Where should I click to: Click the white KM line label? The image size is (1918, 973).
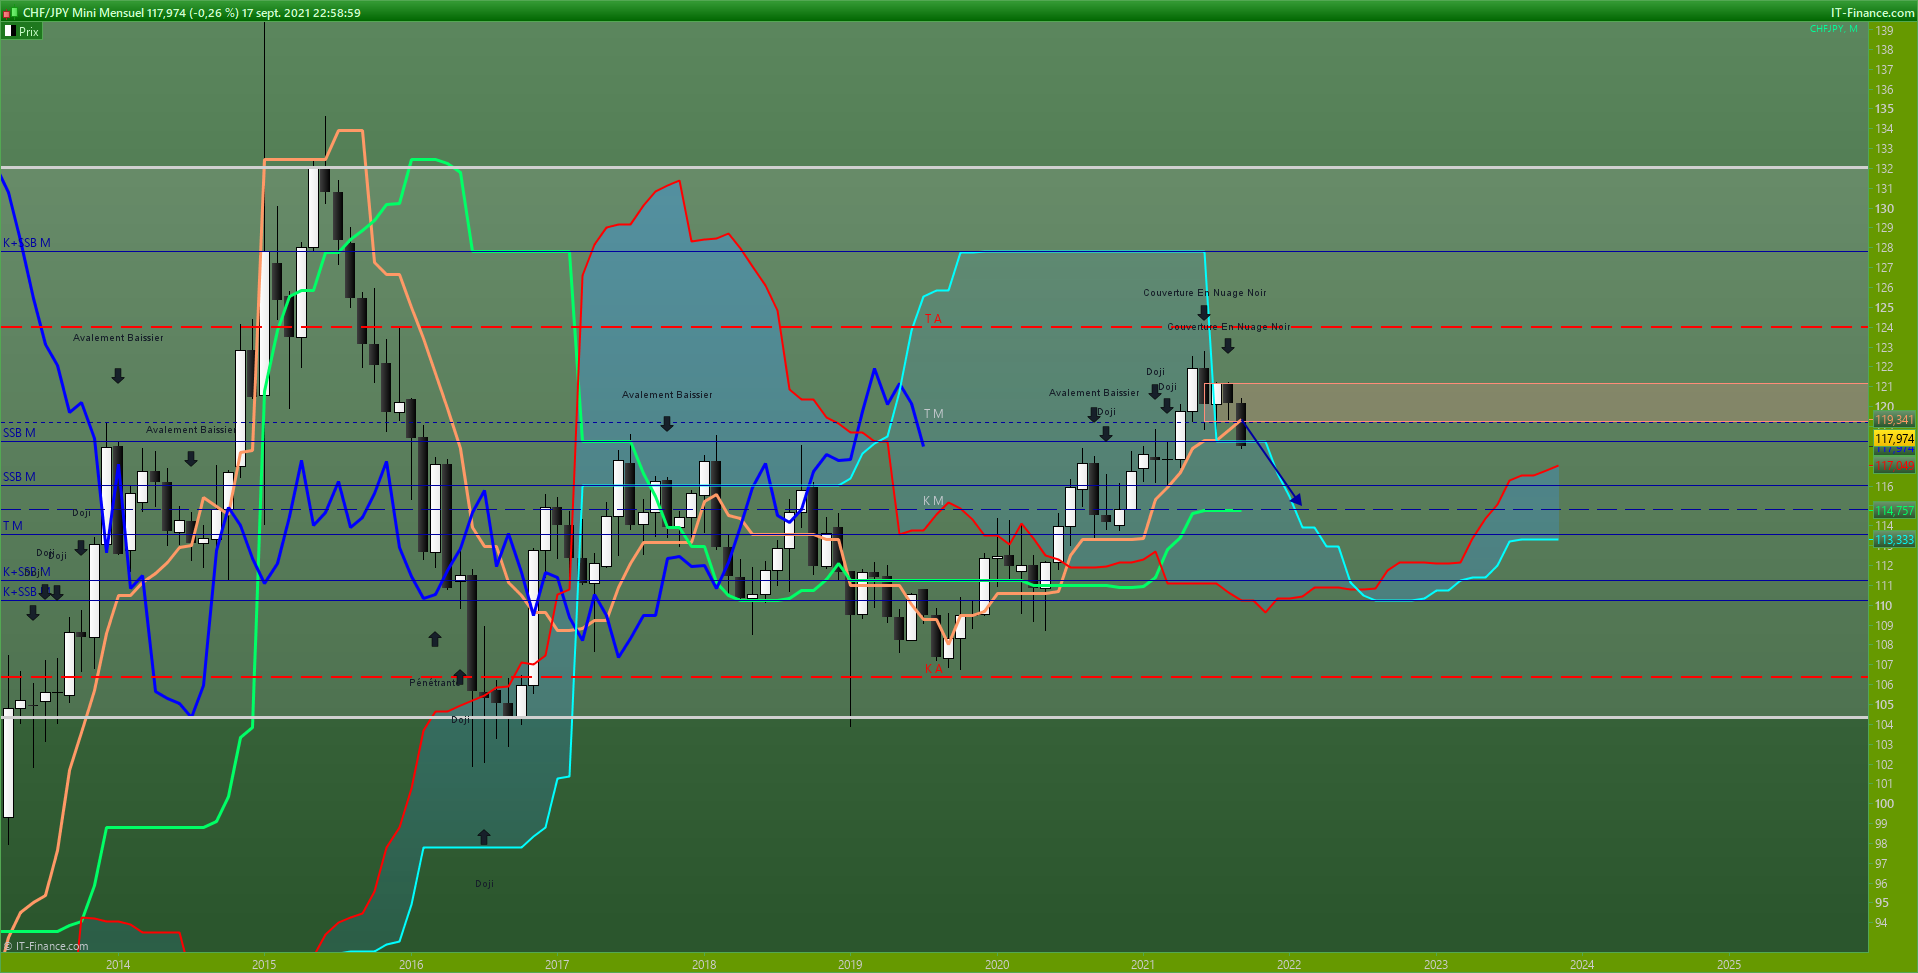933,501
